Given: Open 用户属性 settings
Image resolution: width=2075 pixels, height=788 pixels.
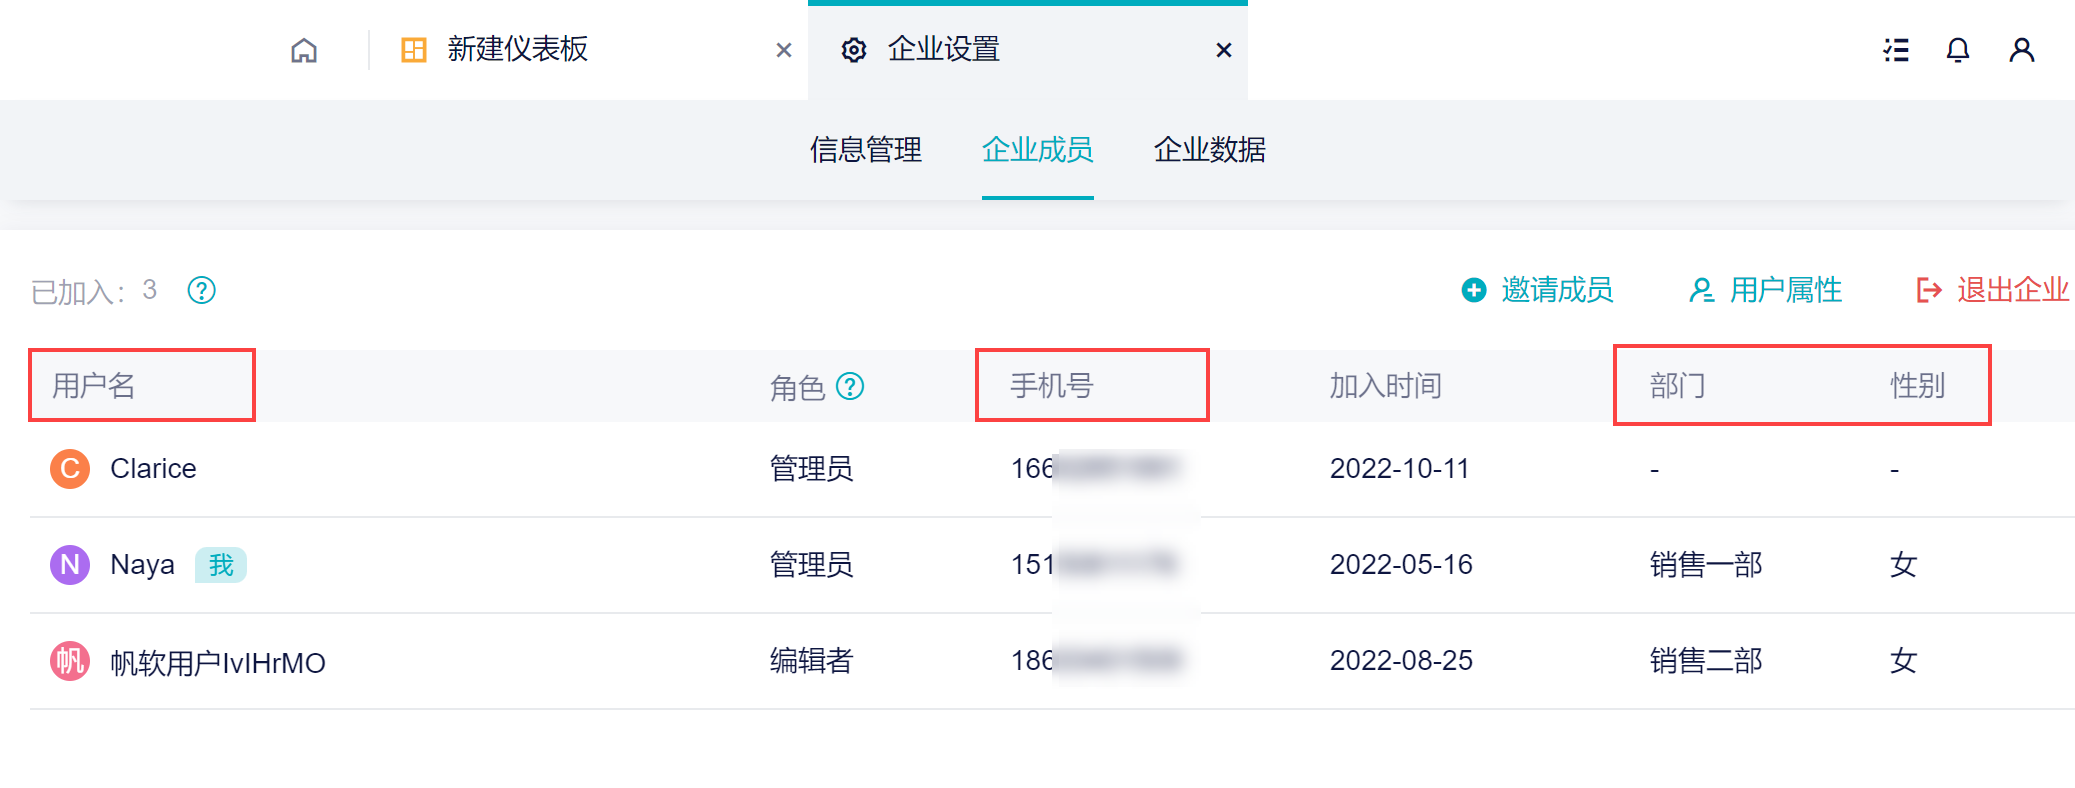Looking at the screenshot, I should tap(1766, 290).
